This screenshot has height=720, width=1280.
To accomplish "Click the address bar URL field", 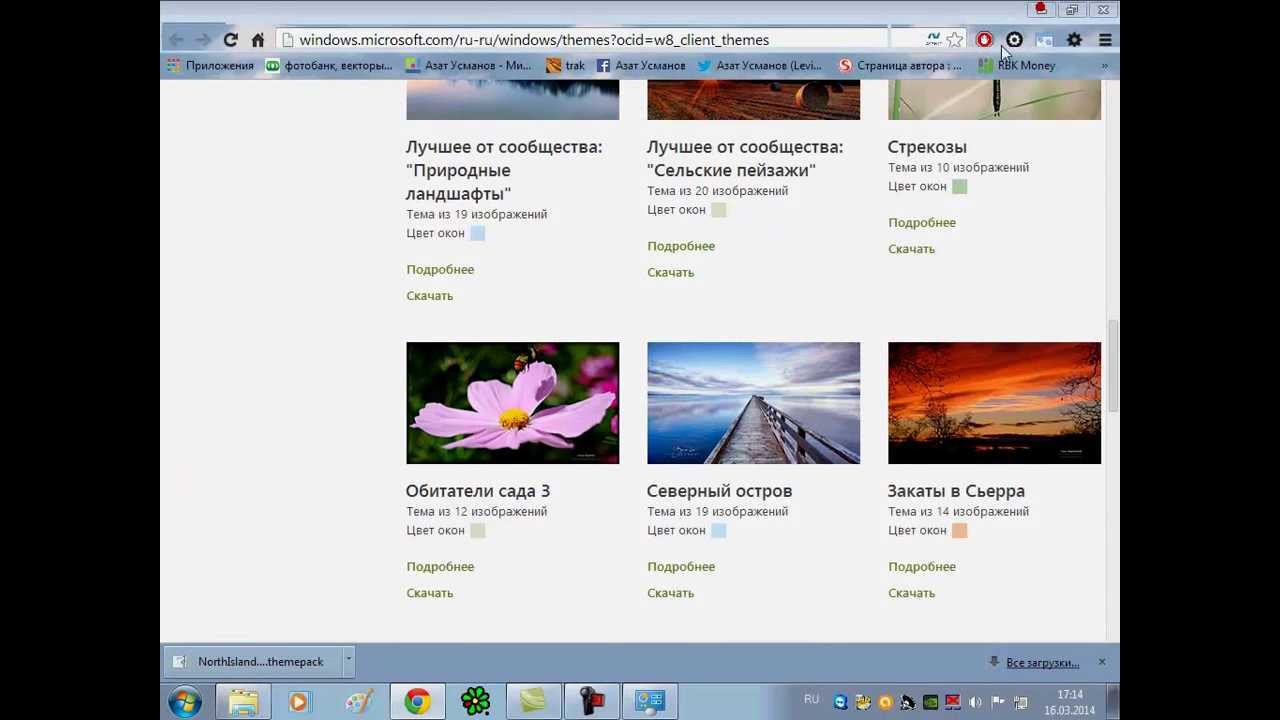I will (582, 40).
